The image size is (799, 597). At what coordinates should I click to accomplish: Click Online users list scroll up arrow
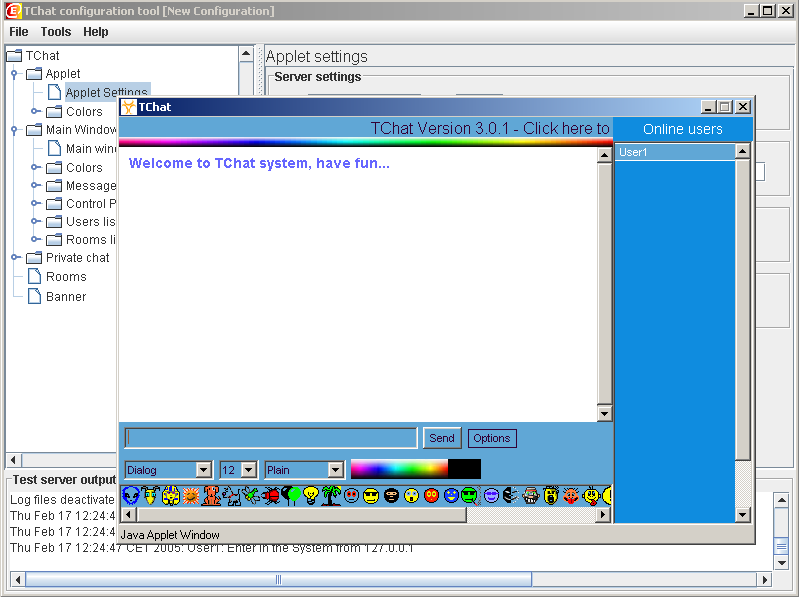[742, 151]
